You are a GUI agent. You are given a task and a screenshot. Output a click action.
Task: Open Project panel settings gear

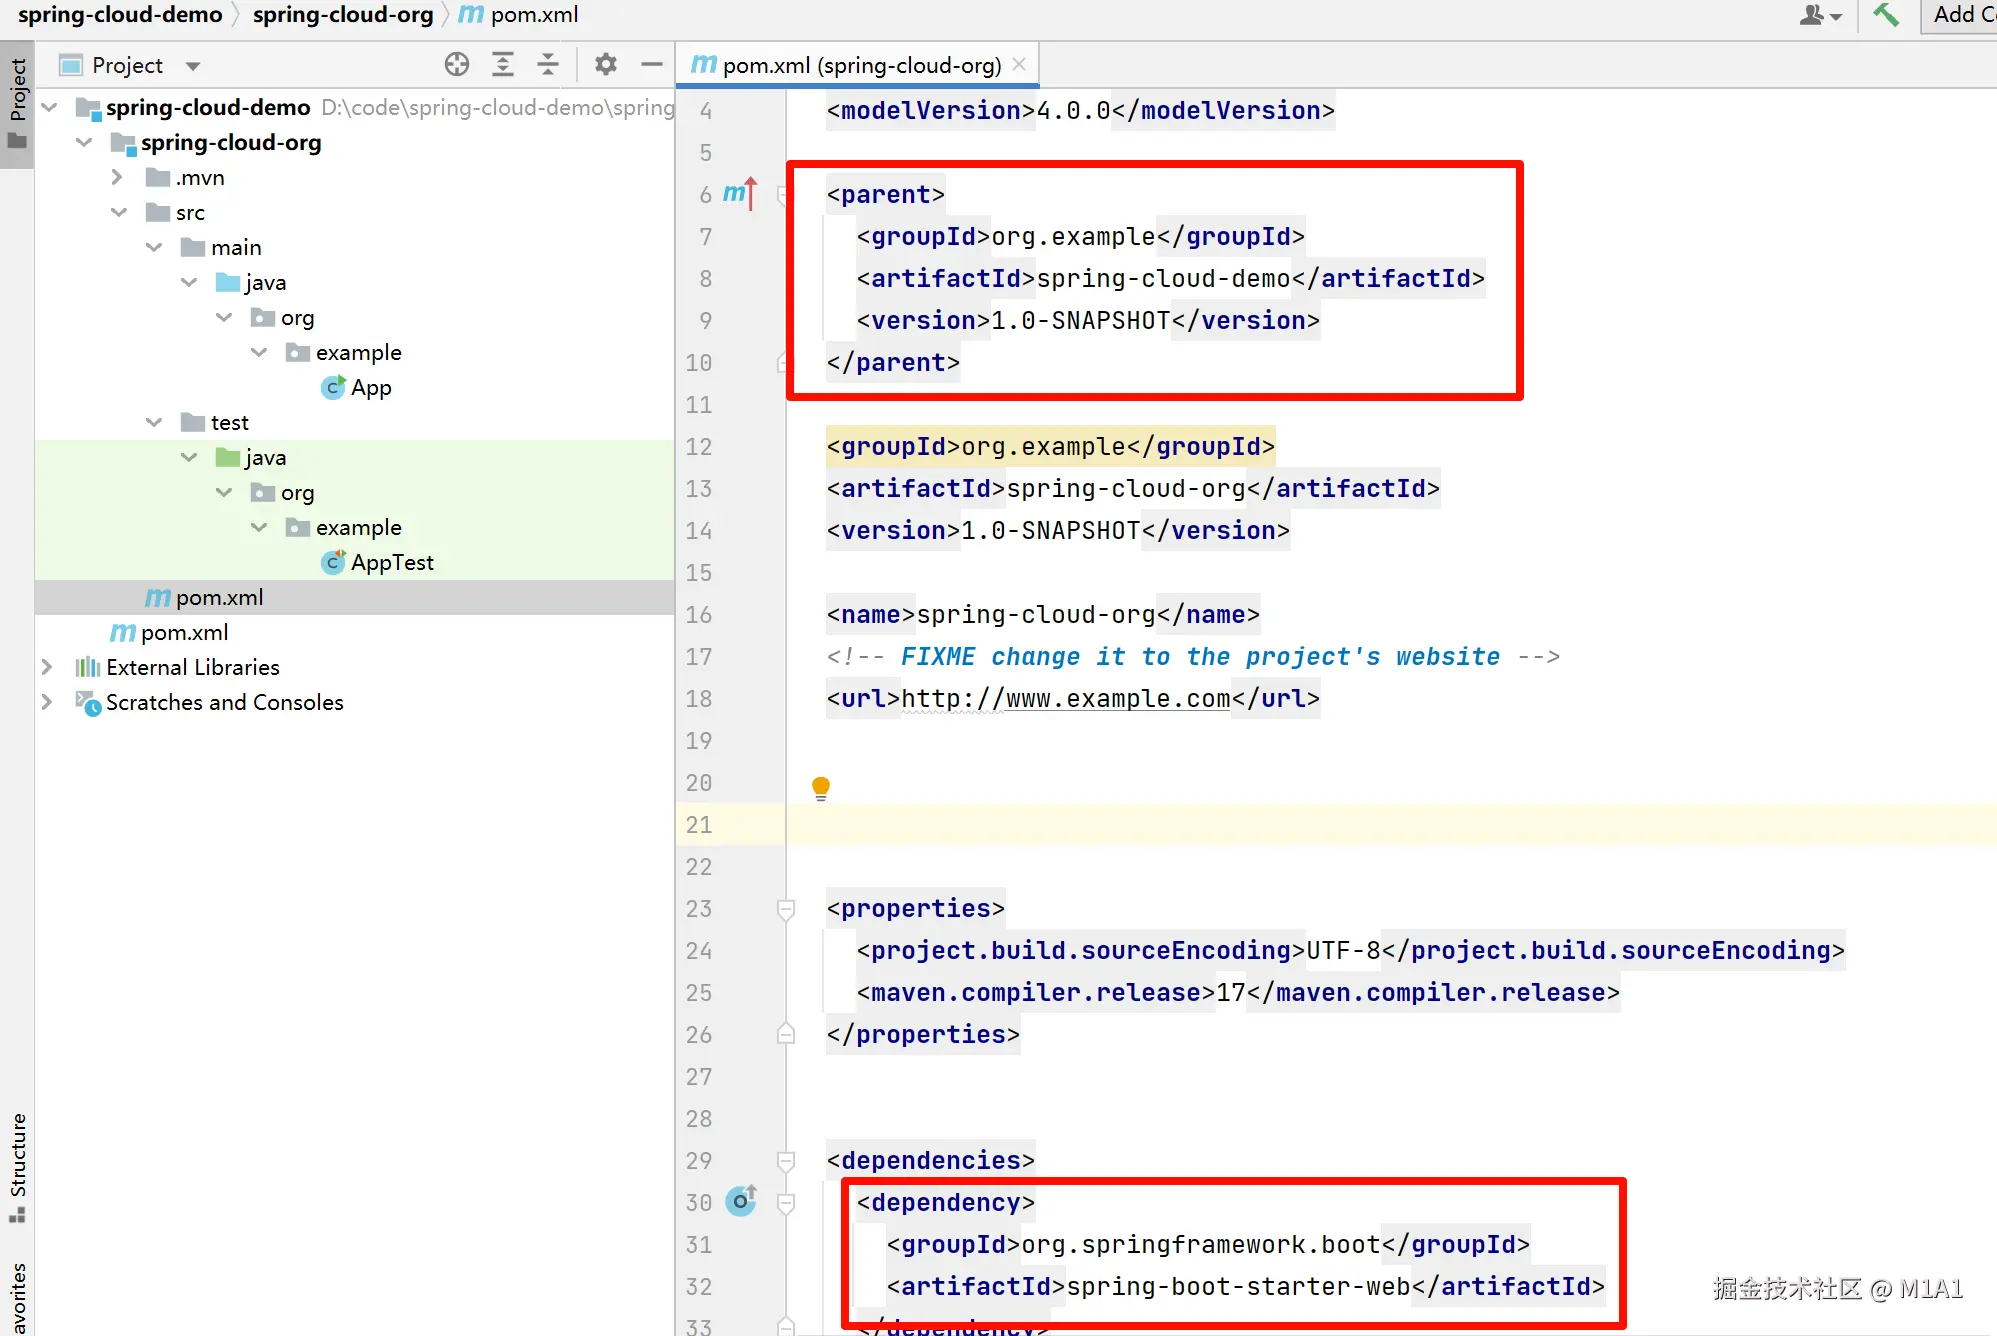coord(605,65)
